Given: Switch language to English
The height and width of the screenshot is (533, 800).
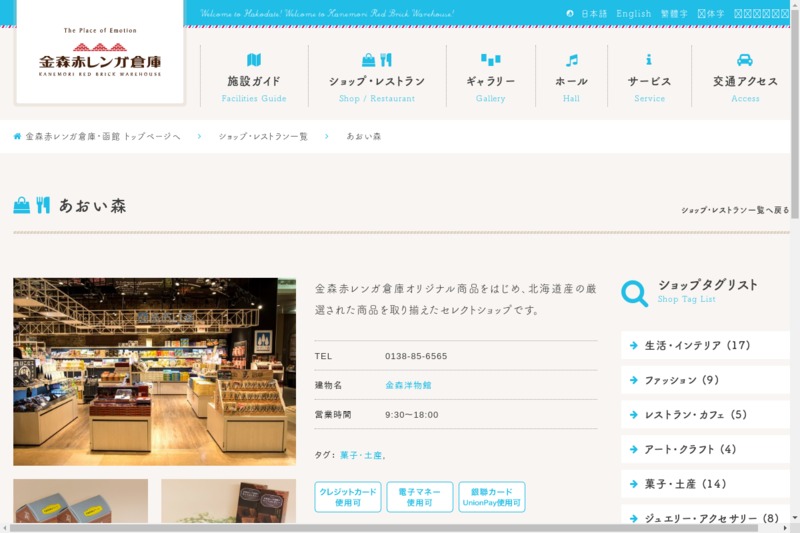Looking at the screenshot, I should tap(633, 14).
